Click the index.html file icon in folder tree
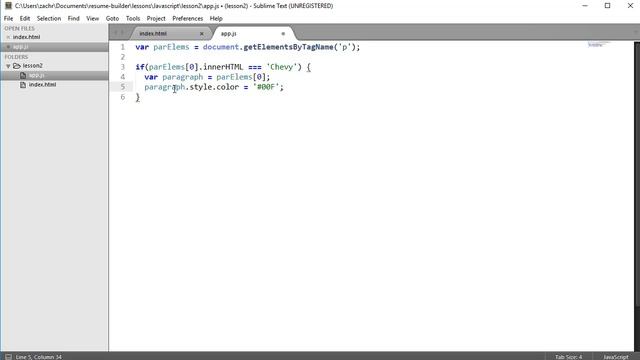Screen dimensions: 640x360 pyautogui.click(x=23, y=84)
